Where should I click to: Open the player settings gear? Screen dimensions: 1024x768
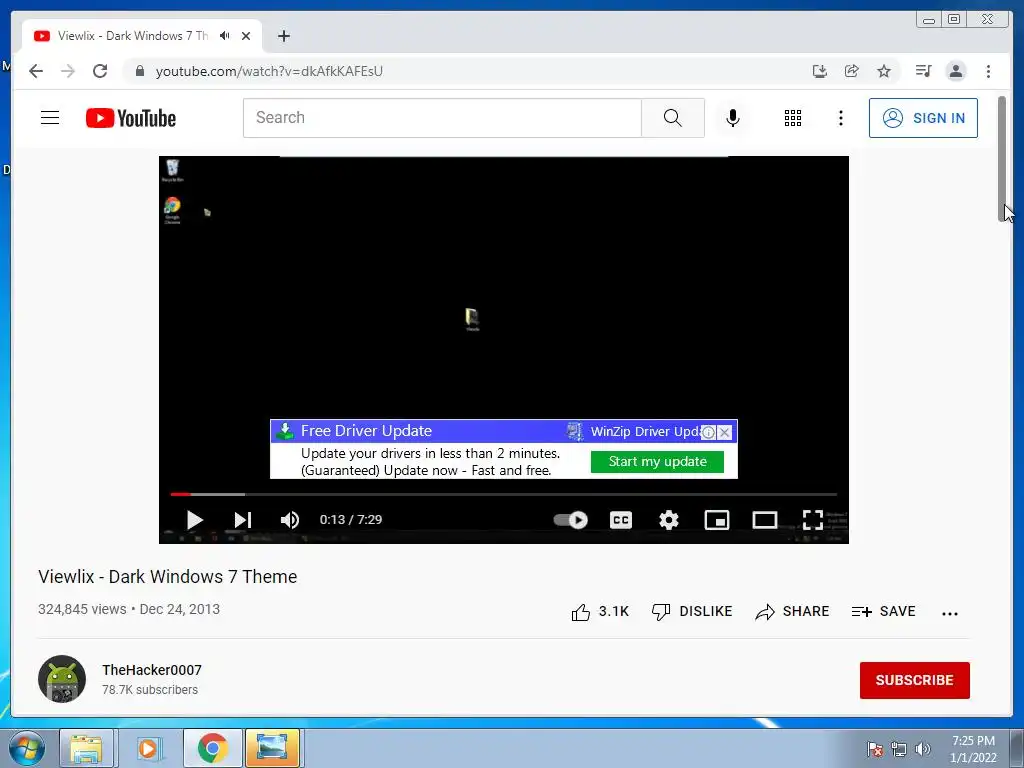coord(669,520)
